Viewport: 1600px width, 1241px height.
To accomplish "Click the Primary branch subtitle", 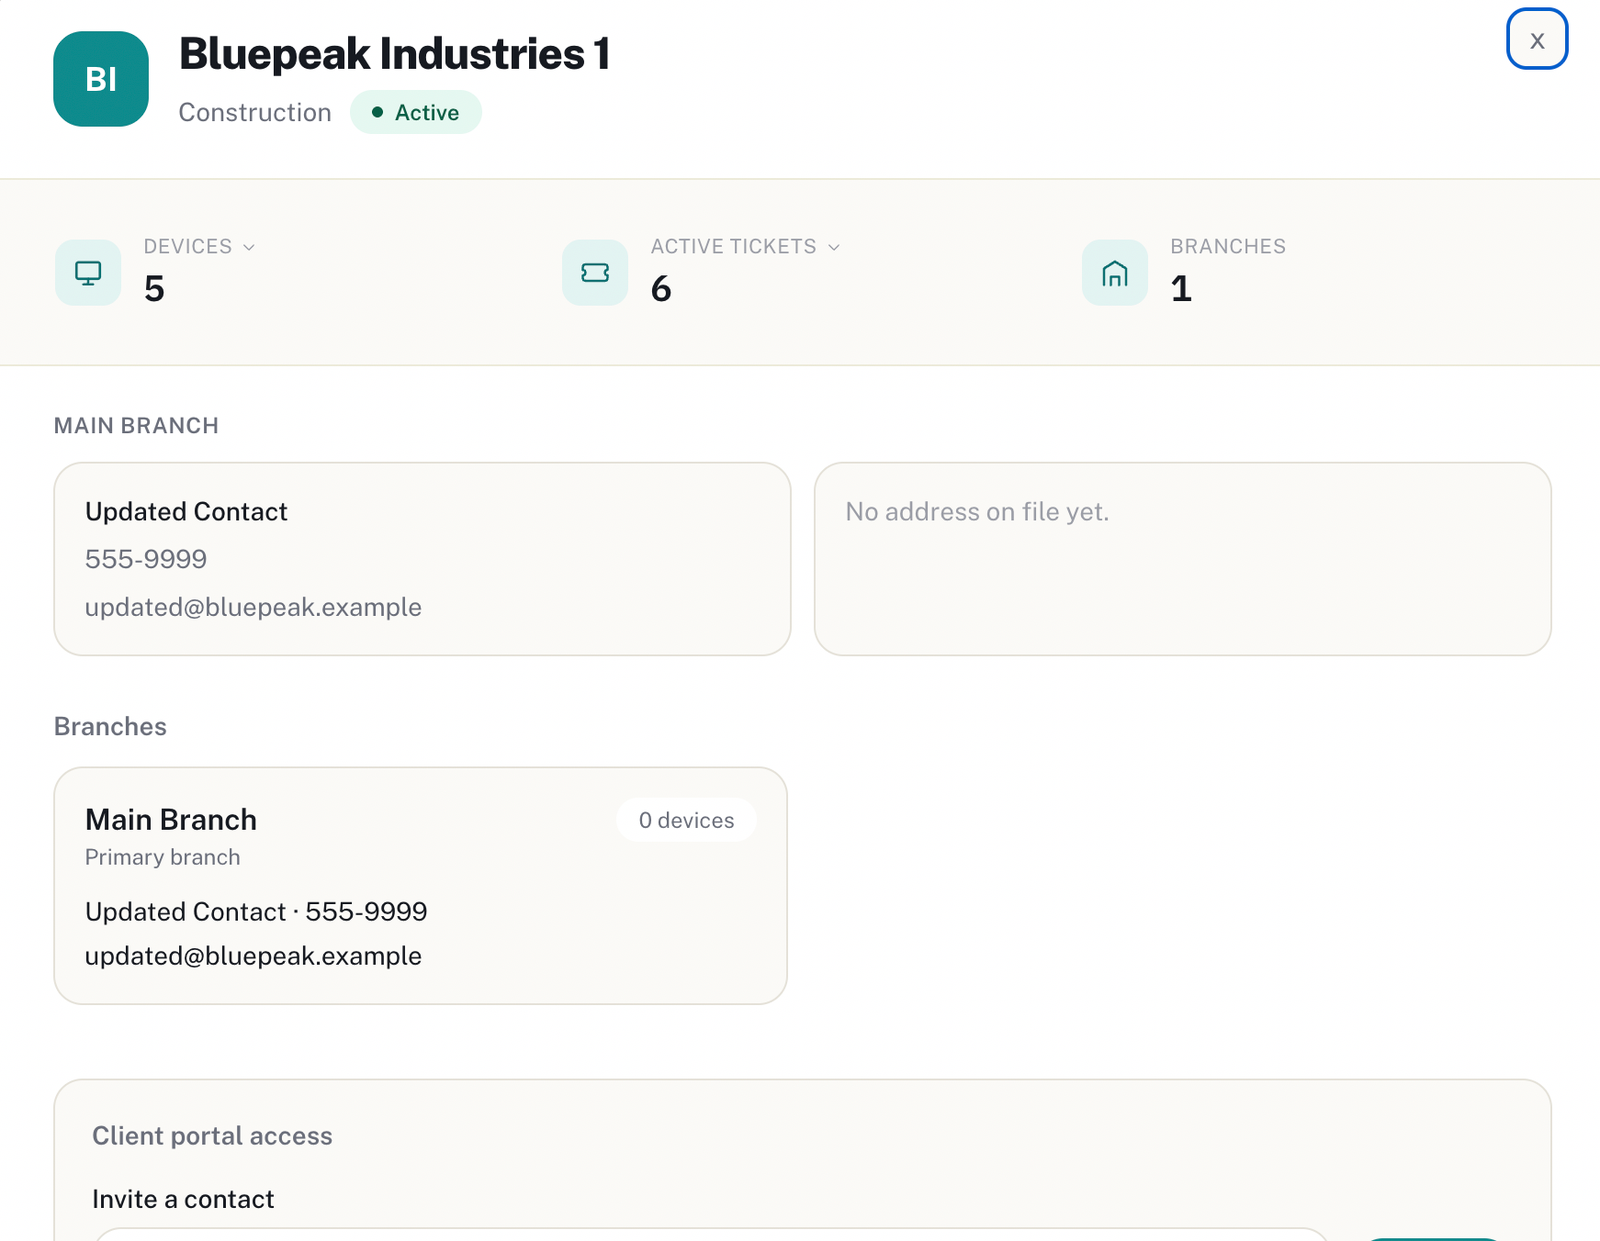I will (163, 857).
